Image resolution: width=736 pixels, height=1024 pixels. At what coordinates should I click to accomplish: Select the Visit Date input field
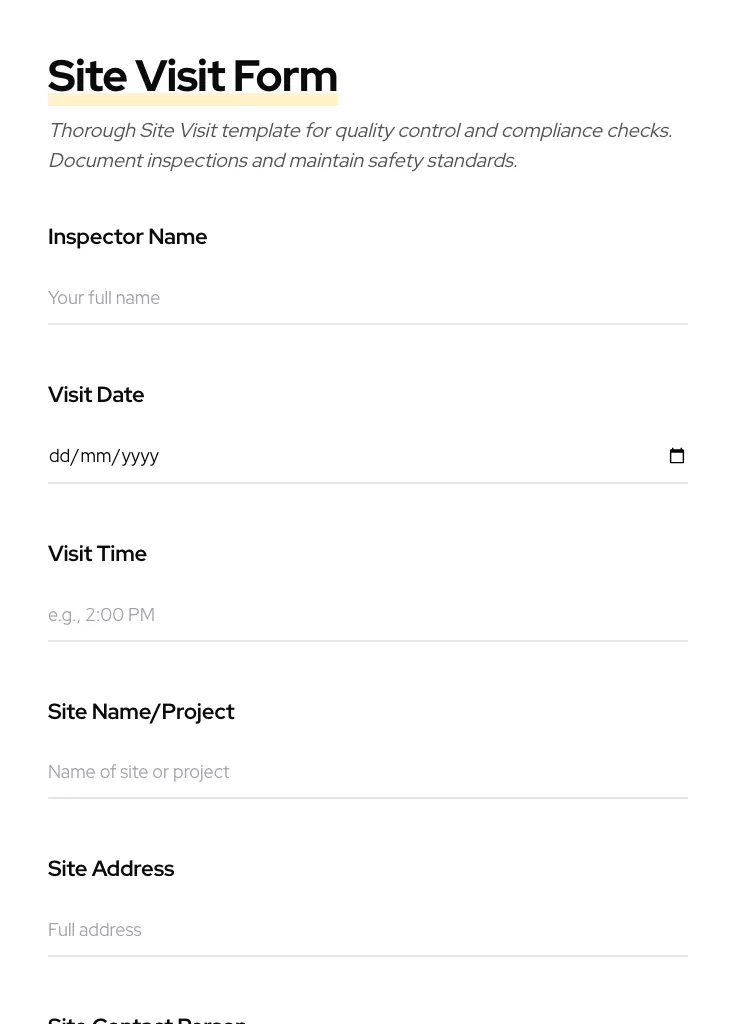pyautogui.click(x=300, y=456)
